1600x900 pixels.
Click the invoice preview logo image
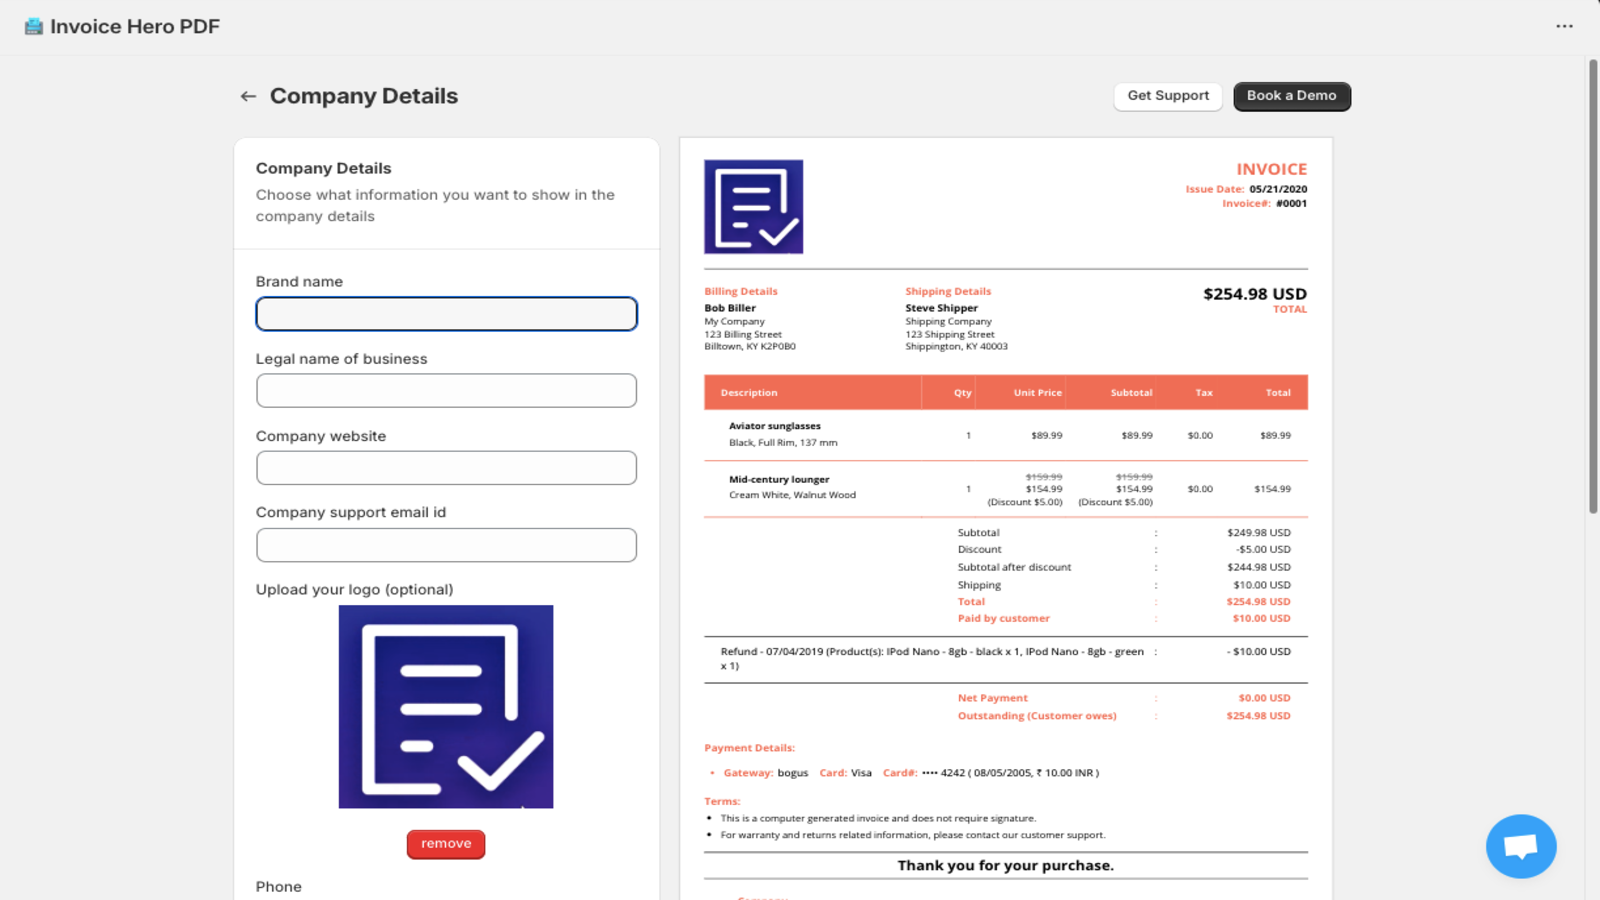(753, 207)
